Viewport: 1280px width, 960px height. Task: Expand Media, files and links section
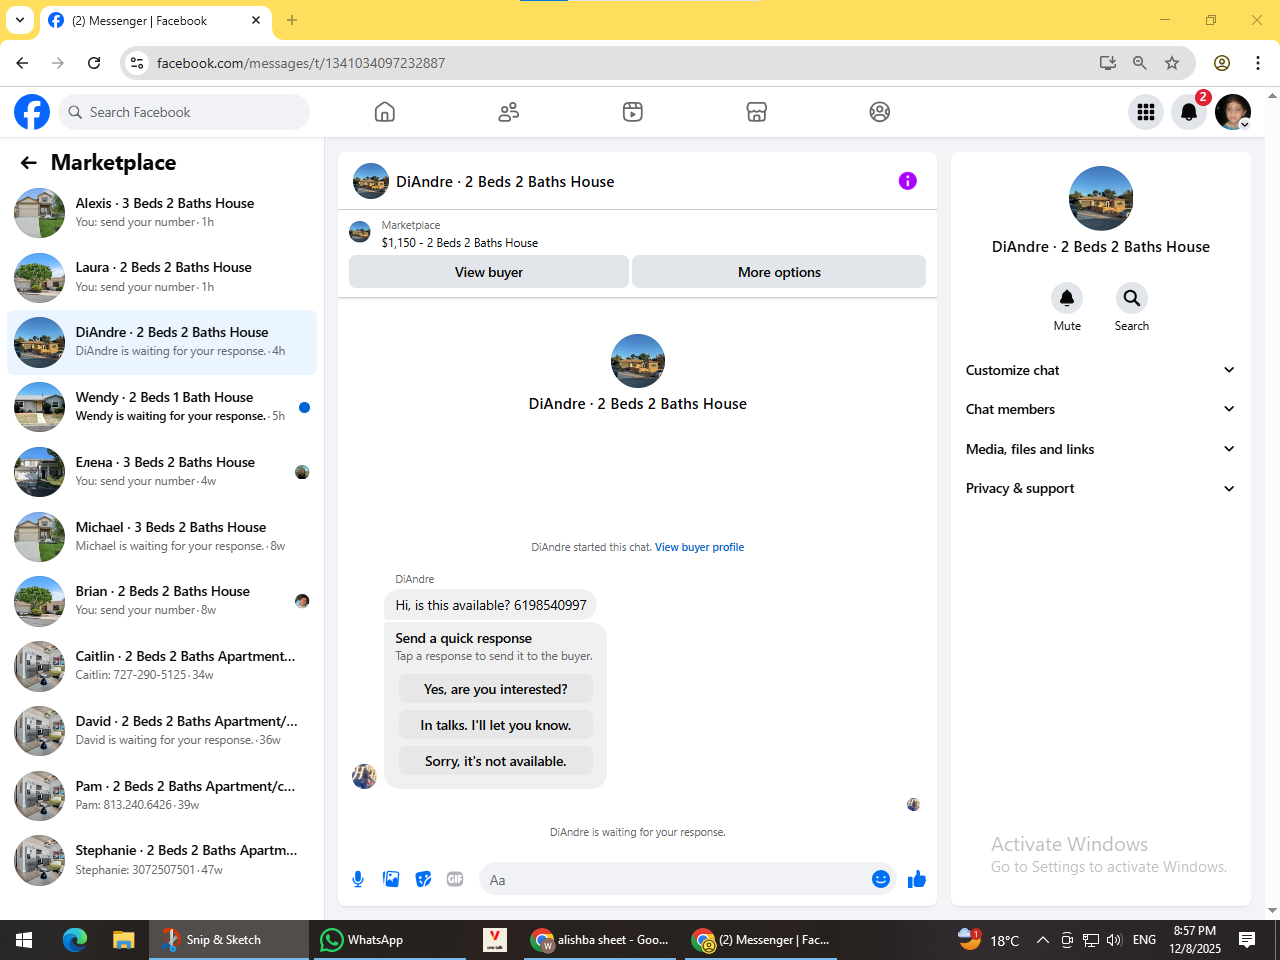pos(1100,449)
